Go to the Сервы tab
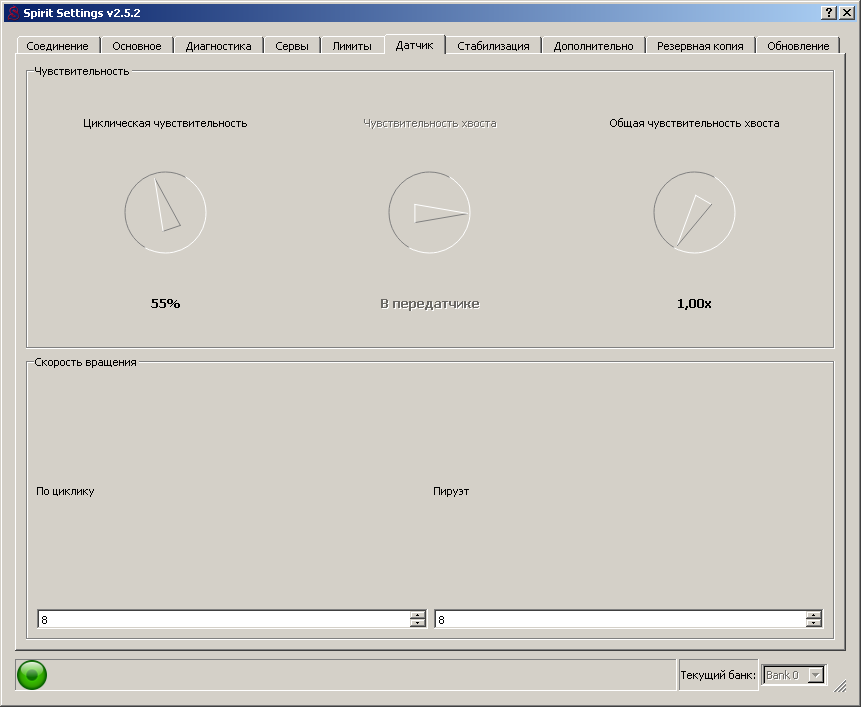The width and height of the screenshot is (861, 707). coord(292,46)
